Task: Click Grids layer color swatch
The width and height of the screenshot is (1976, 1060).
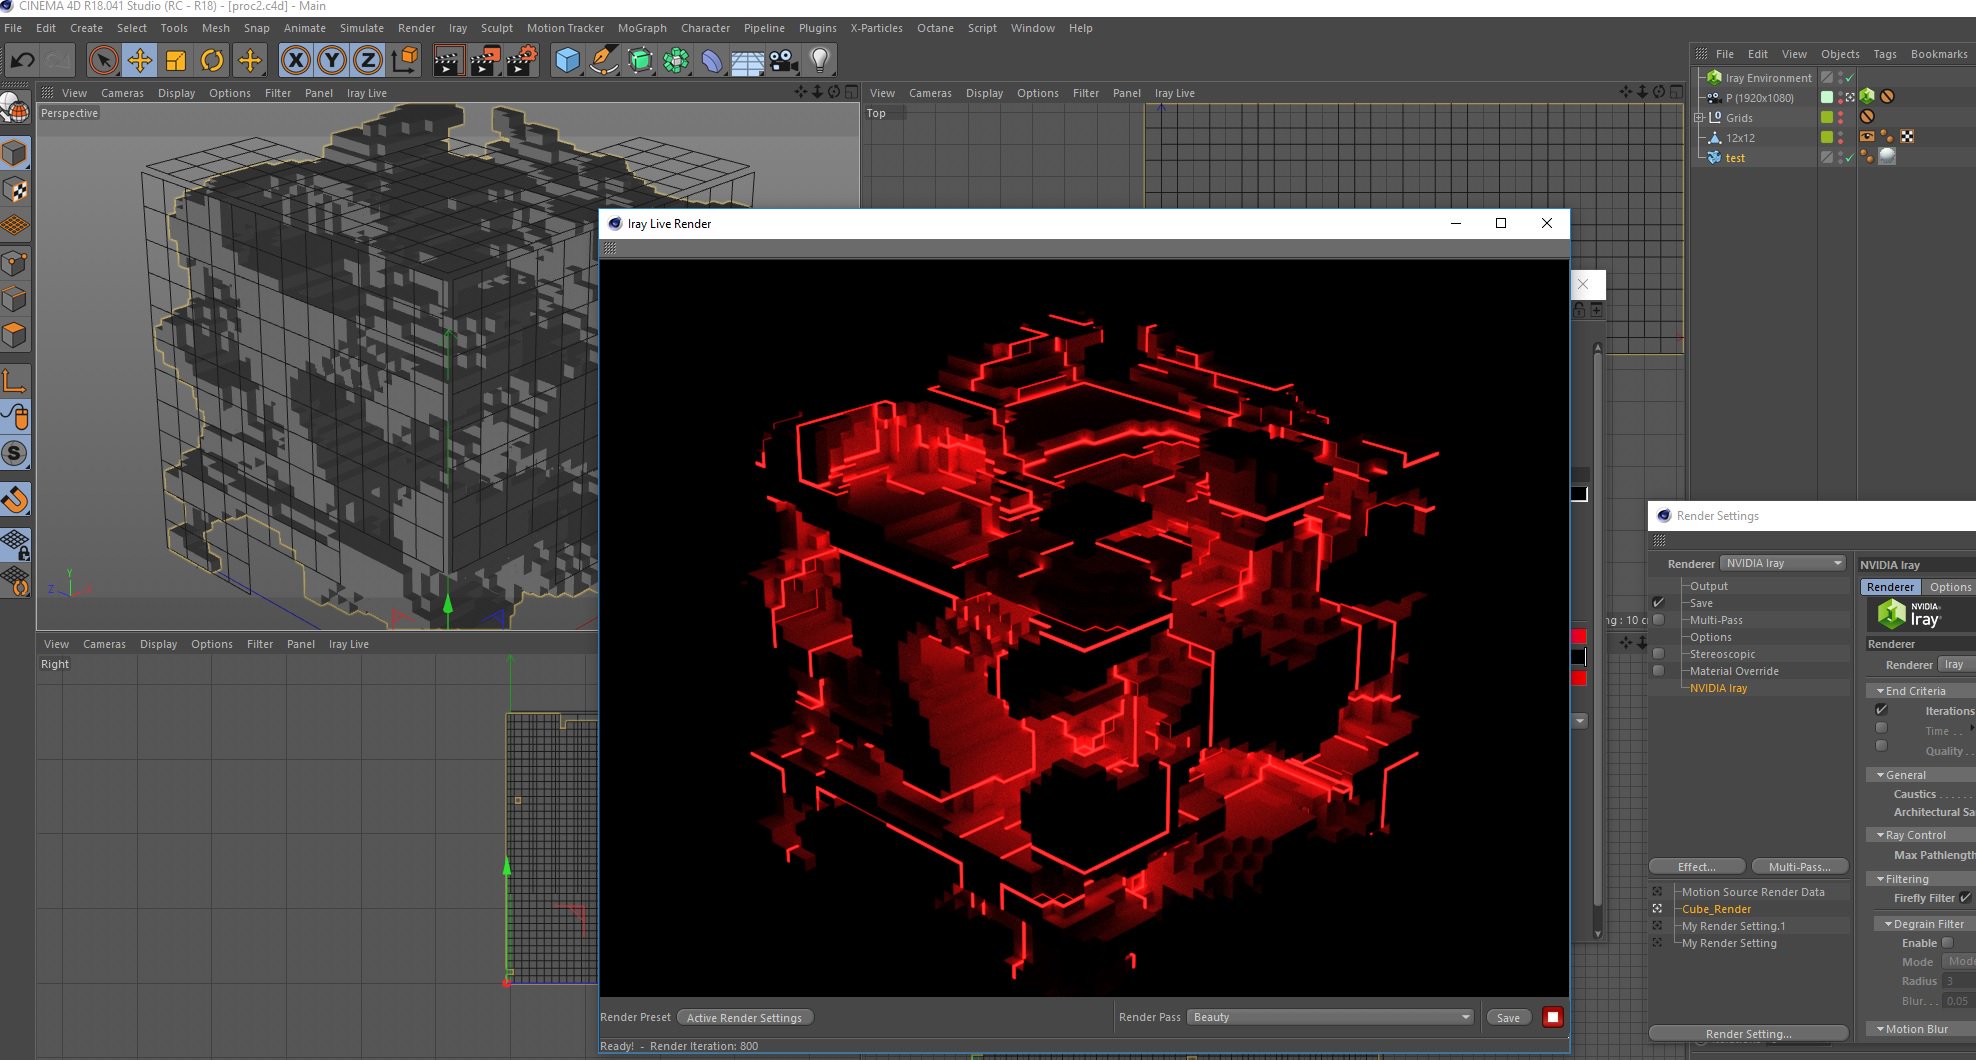Action: click(1827, 118)
